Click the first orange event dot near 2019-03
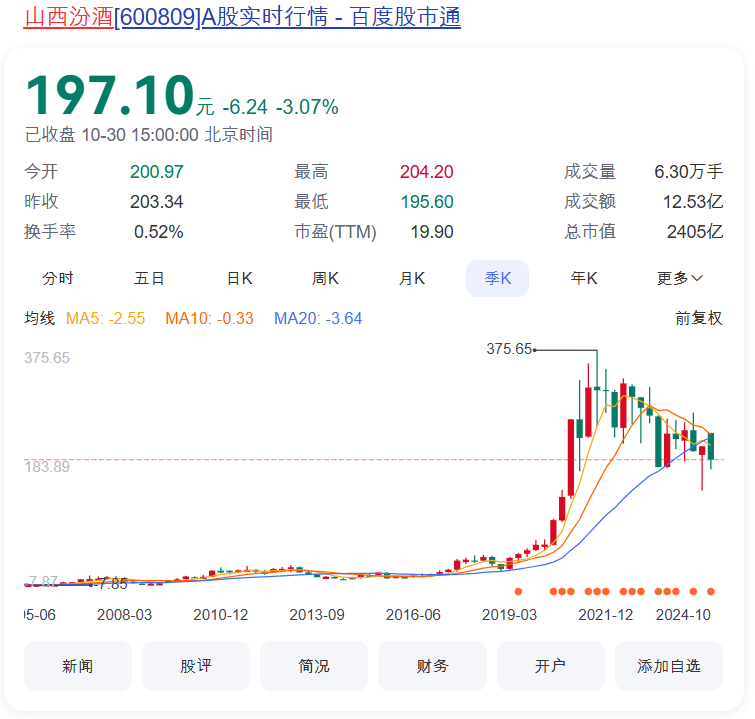Image resolution: width=755 pixels, height=719 pixels. point(518,591)
